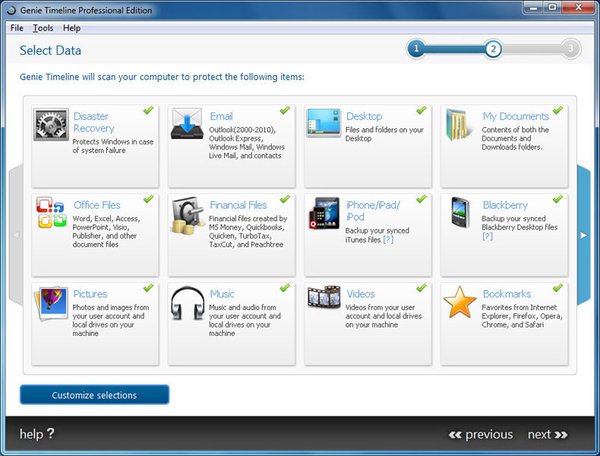Open the iTunes files [?] help link
The width and height of the screenshot is (600, 456).
click(388, 240)
